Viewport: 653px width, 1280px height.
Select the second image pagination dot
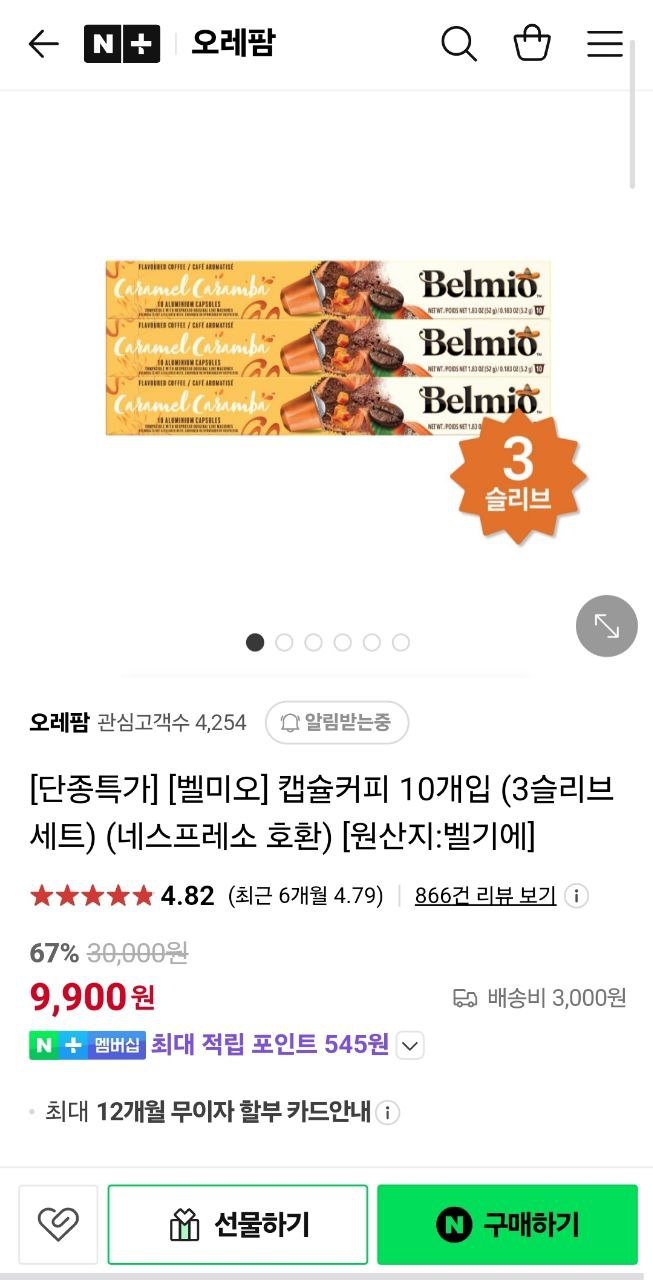coord(284,642)
